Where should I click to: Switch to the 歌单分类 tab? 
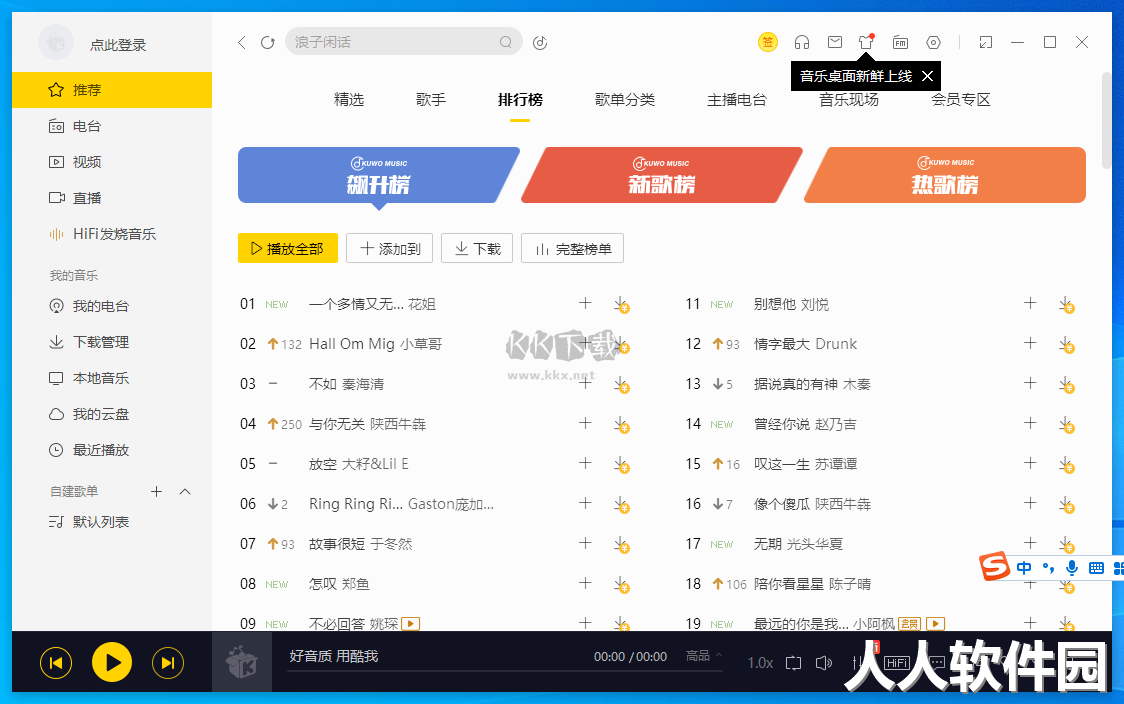625,100
